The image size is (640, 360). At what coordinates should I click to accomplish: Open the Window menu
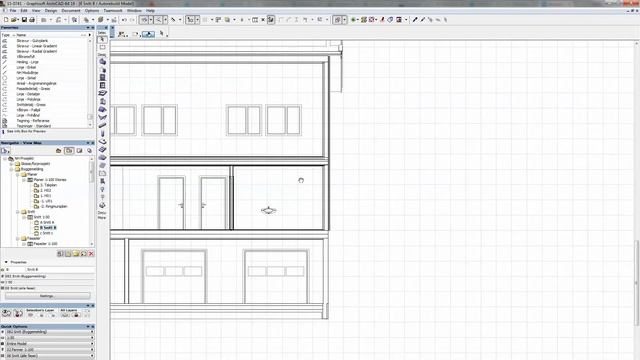click(x=134, y=11)
